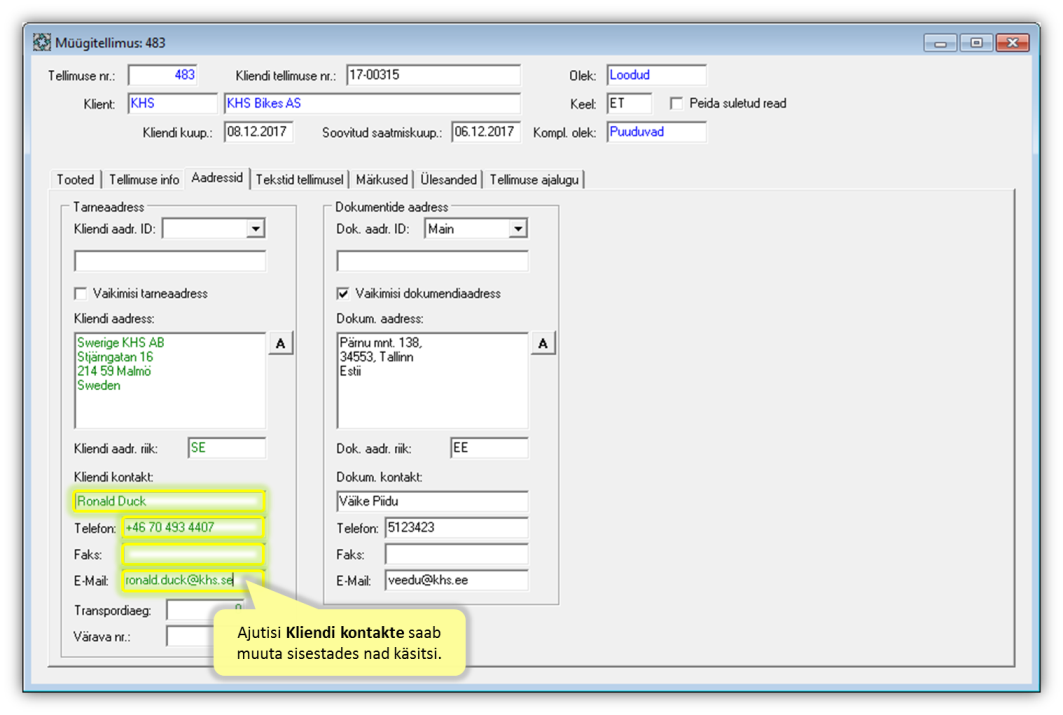Click the client Telefon field +46 70 493 4407

tap(193, 528)
